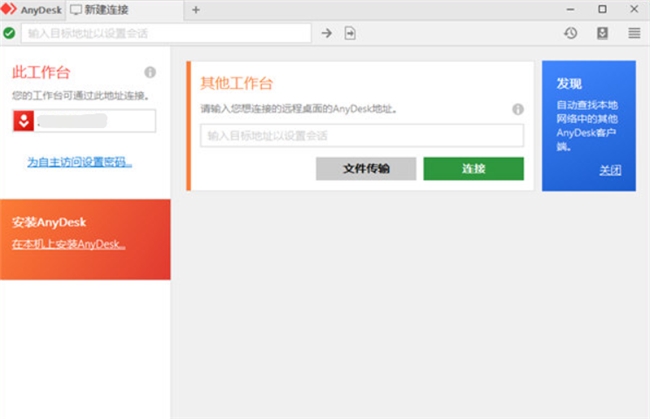The height and width of the screenshot is (419, 650).
Task: Click the 此工作台 heading
Action: tap(41, 72)
